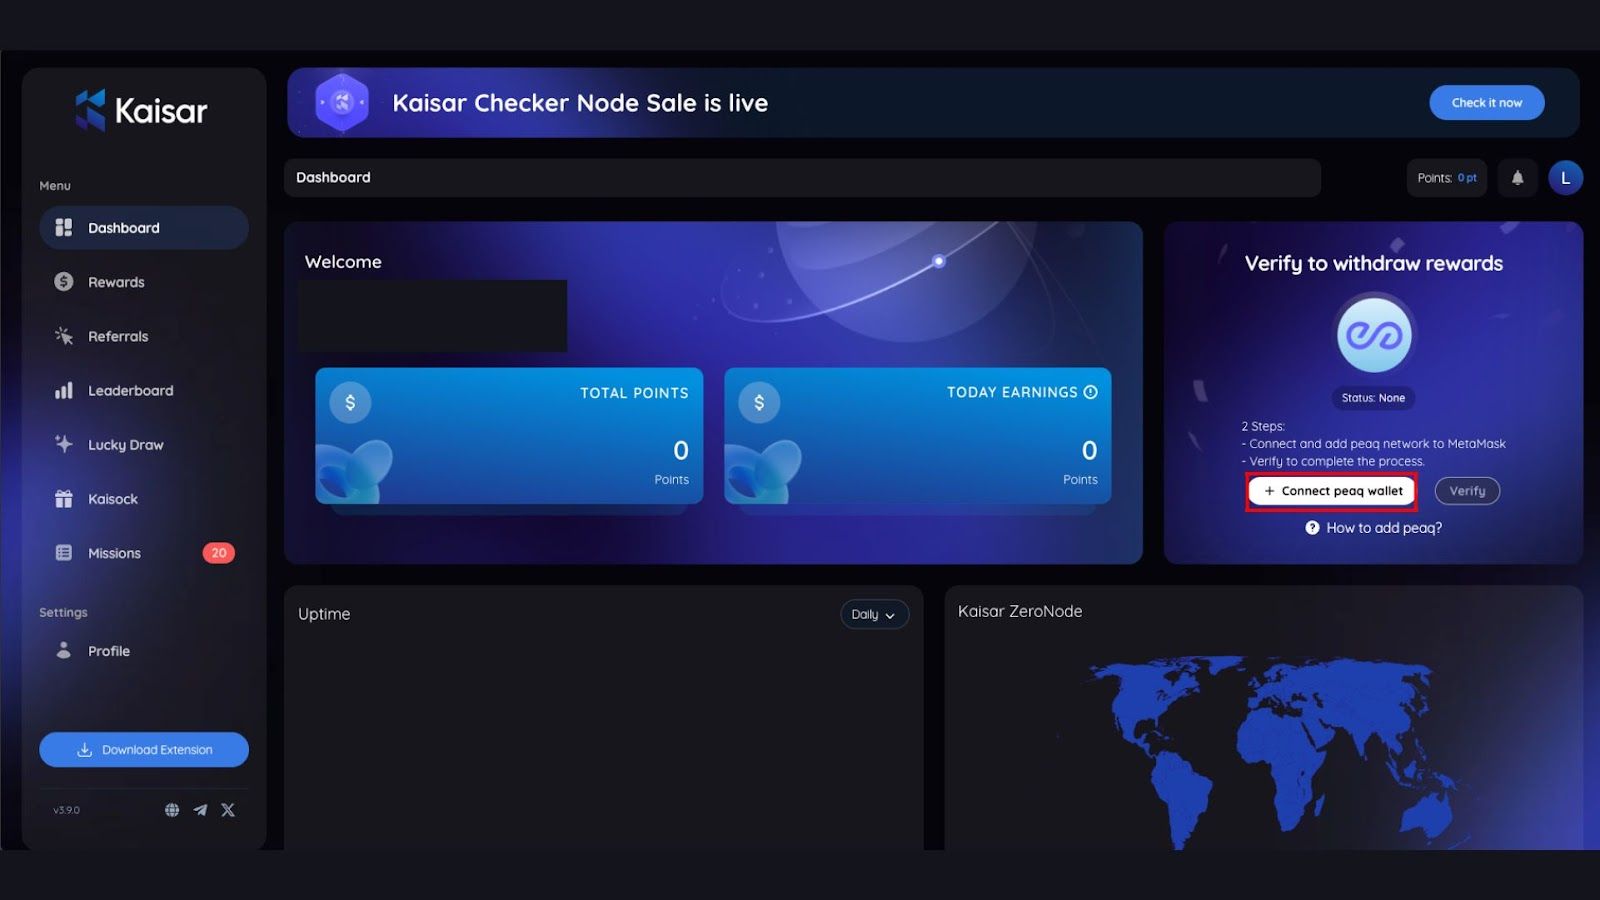Expand the Uptime Daily dropdown
This screenshot has height=900, width=1600.
874,614
